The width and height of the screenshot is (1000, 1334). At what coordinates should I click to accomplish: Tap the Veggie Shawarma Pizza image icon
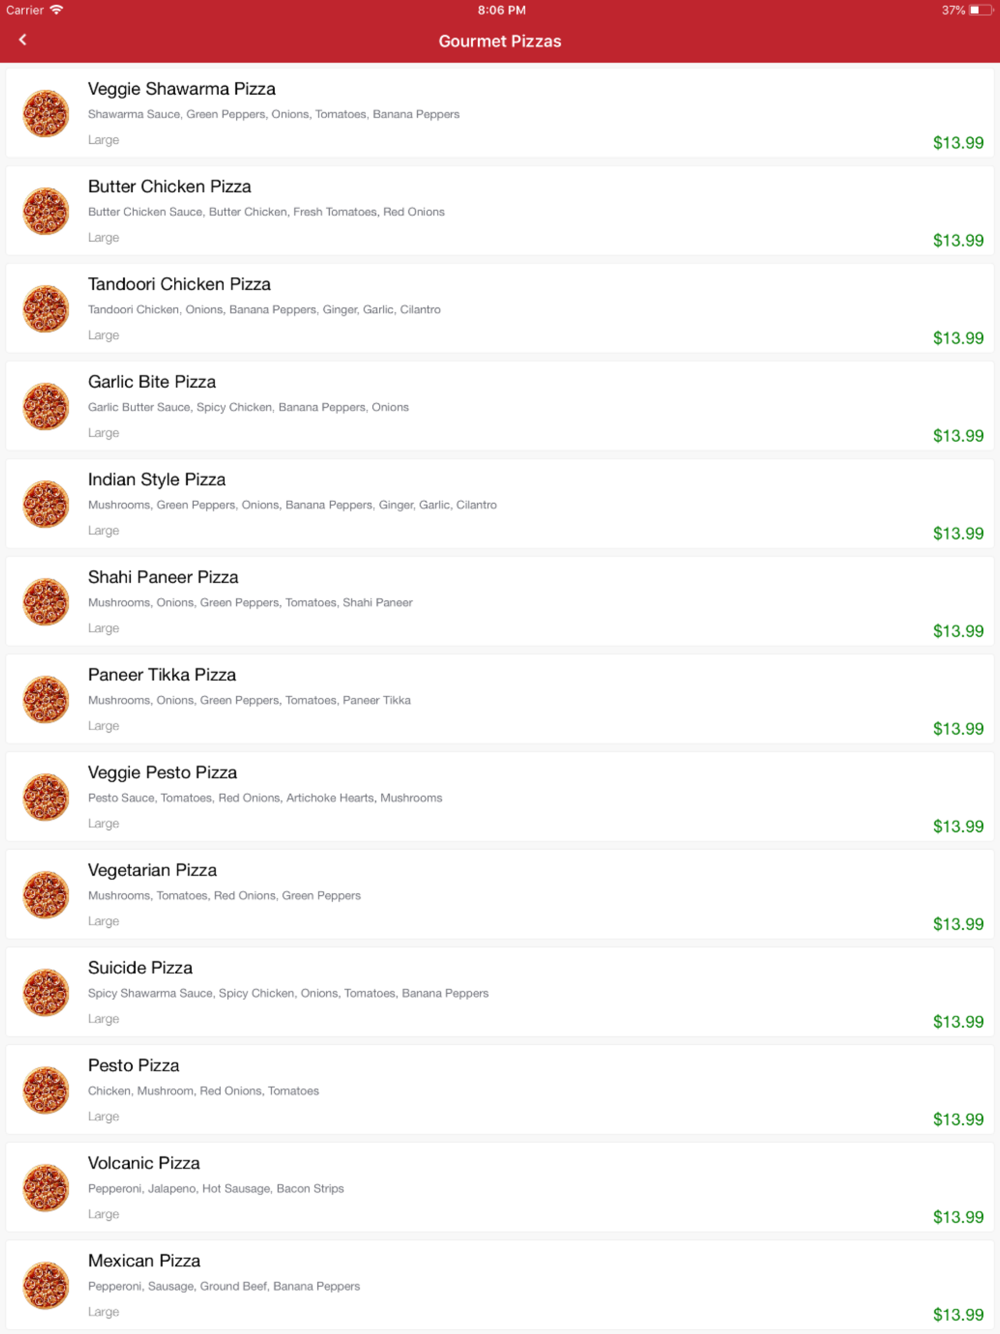tap(46, 113)
